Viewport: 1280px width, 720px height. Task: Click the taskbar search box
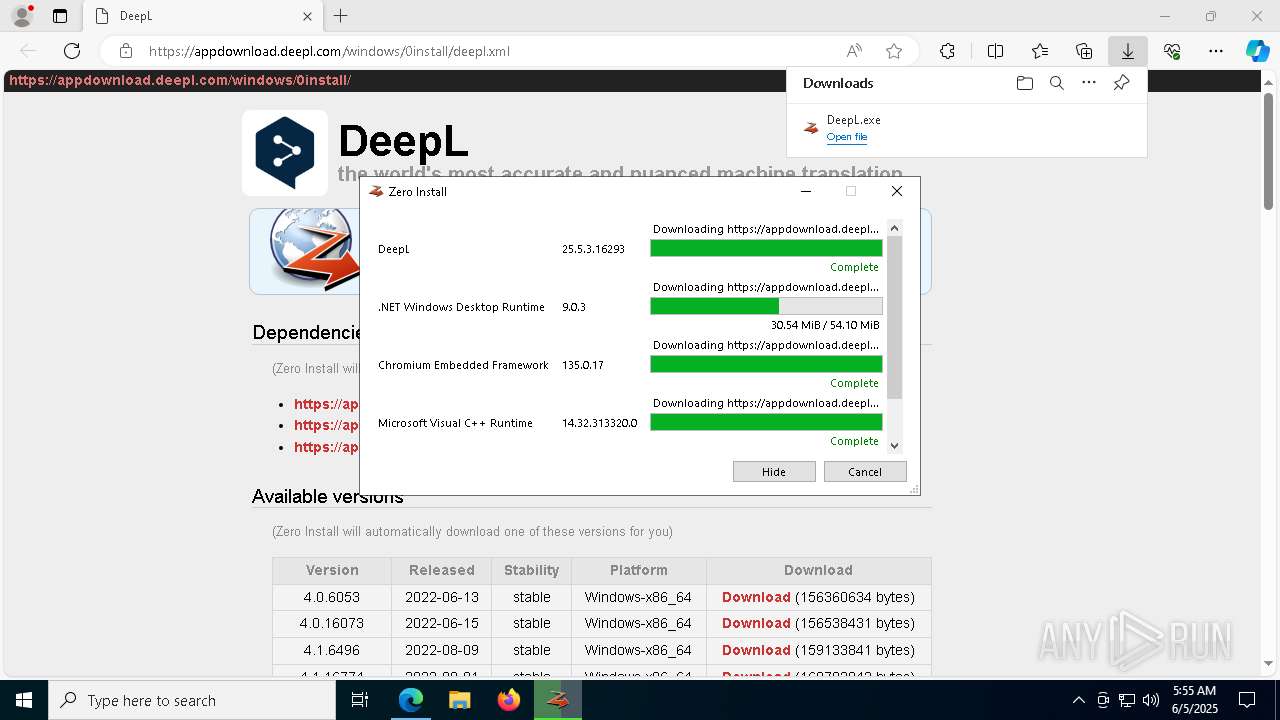point(192,700)
